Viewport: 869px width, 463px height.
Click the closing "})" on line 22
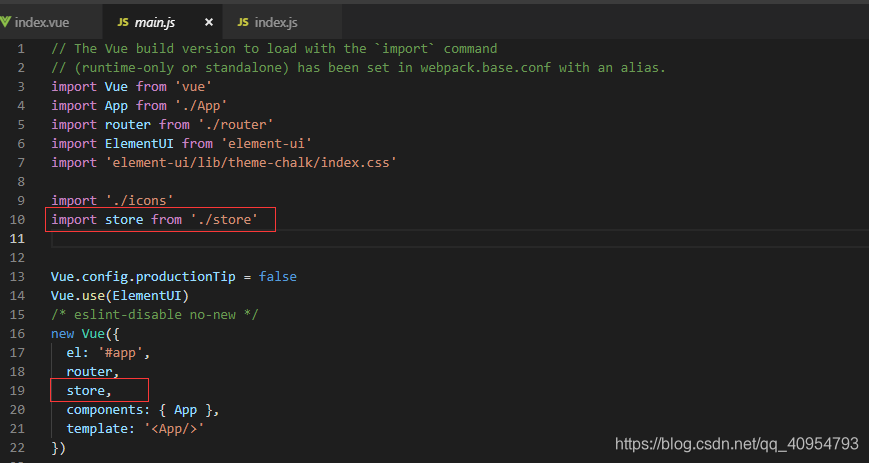58,447
